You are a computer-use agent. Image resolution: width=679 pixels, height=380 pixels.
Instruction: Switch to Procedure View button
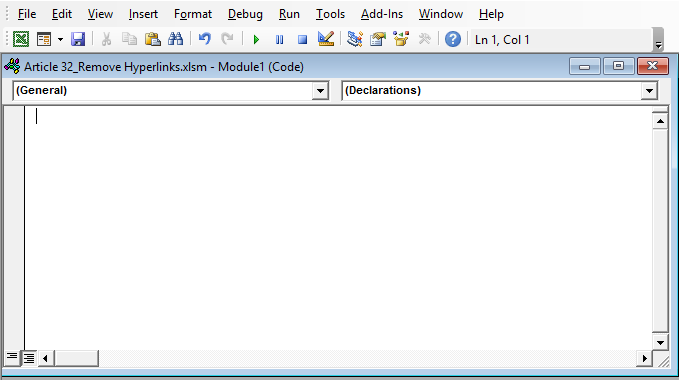click(x=12, y=358)
